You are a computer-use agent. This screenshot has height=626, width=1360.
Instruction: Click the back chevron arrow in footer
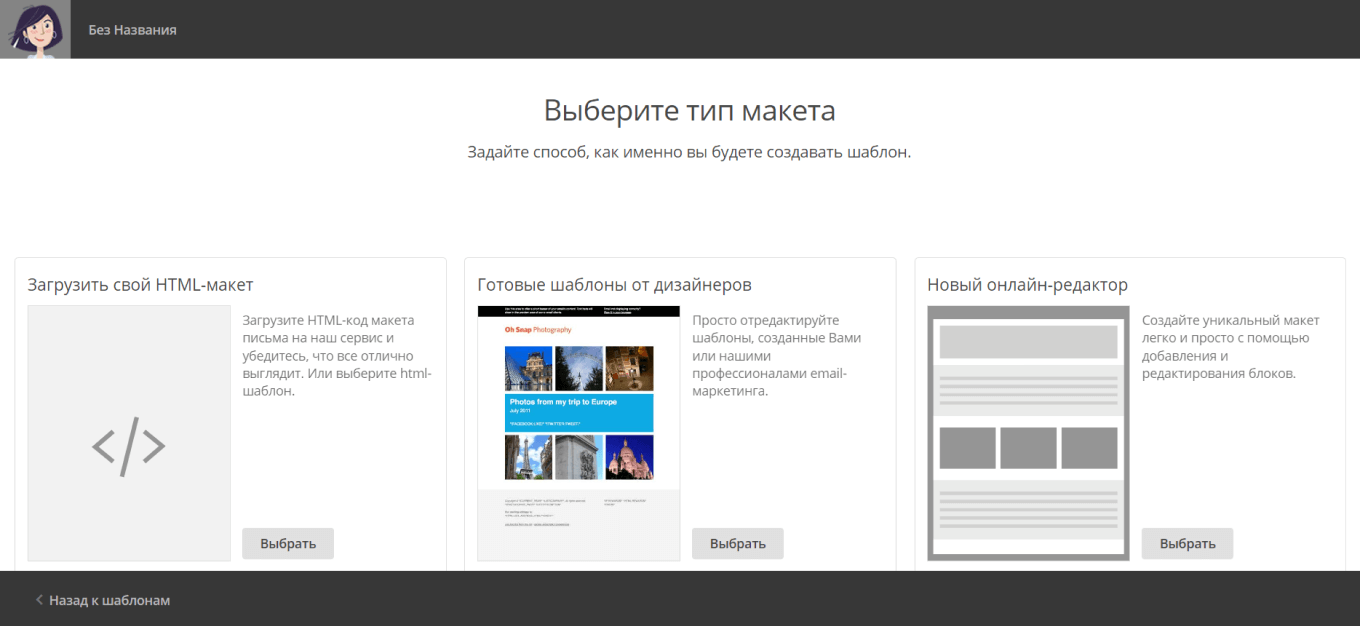(39, 600)
